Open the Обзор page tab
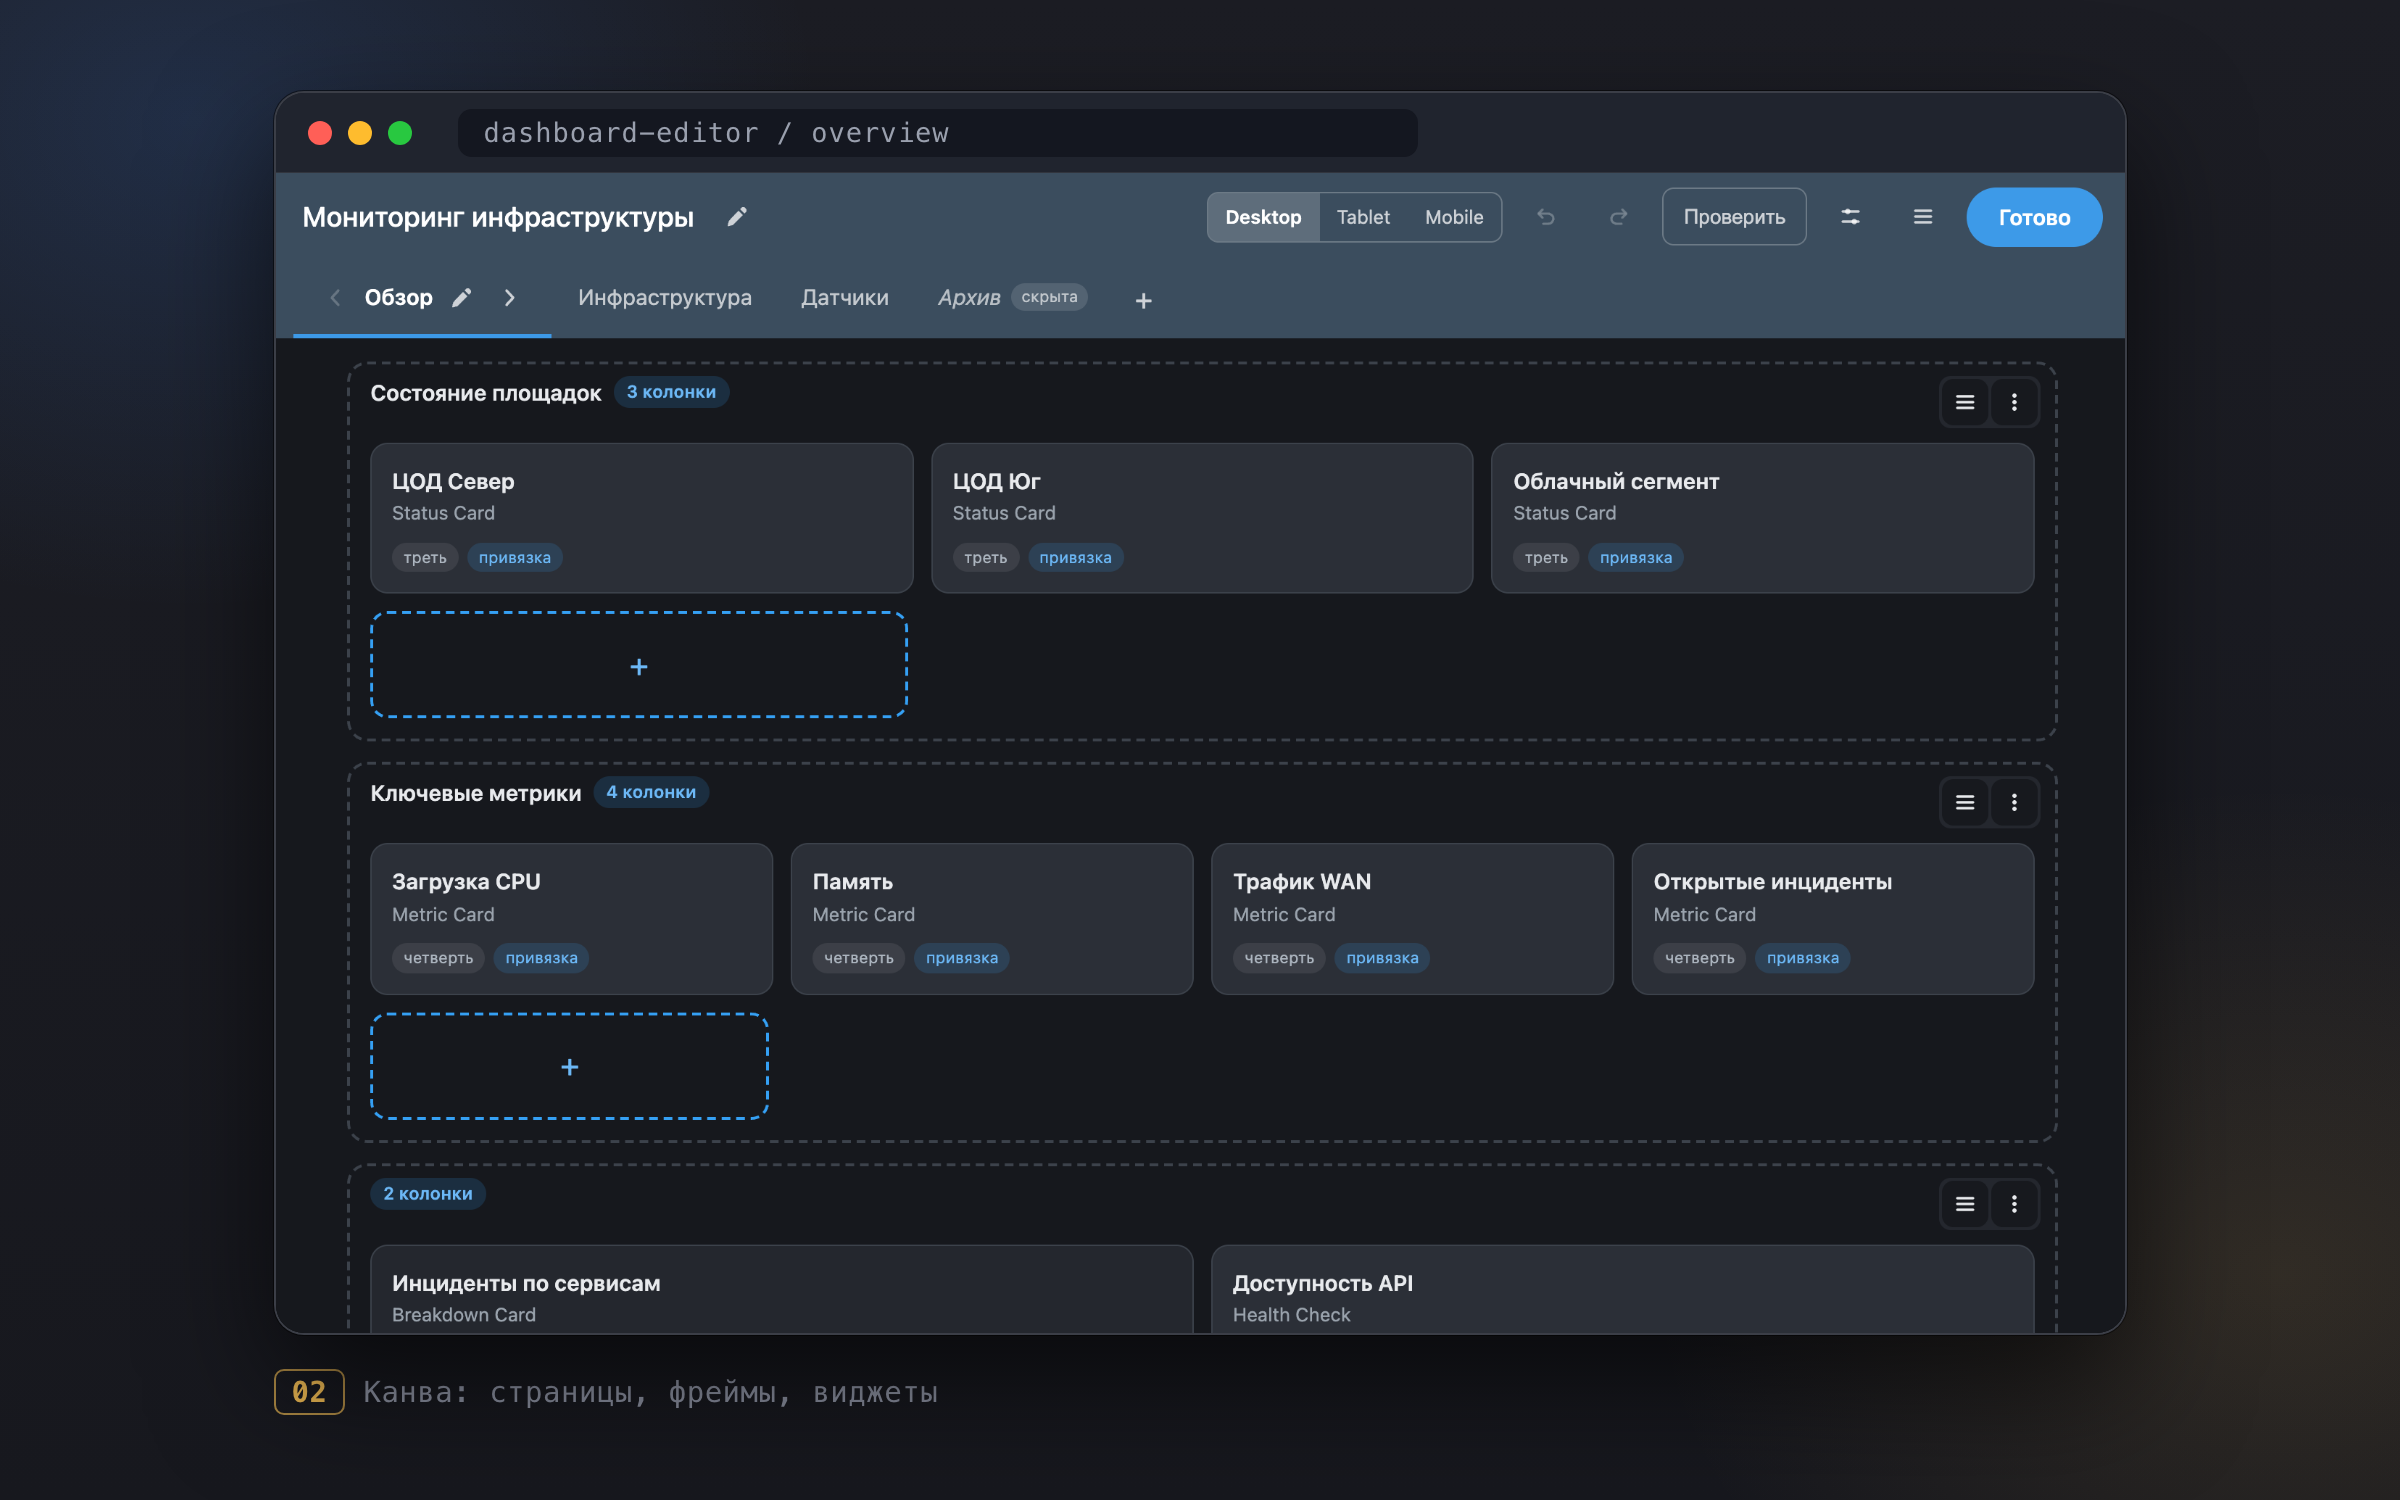 [x=398, y=298]
